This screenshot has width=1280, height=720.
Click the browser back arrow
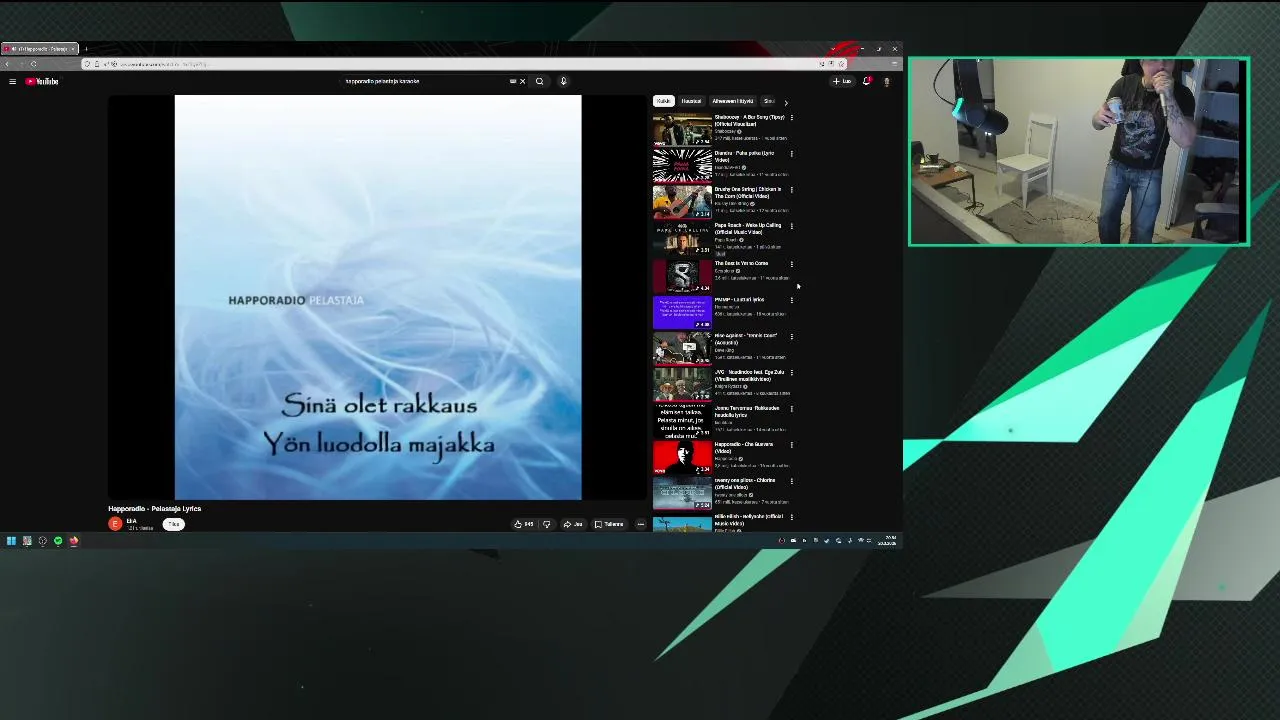8,64
